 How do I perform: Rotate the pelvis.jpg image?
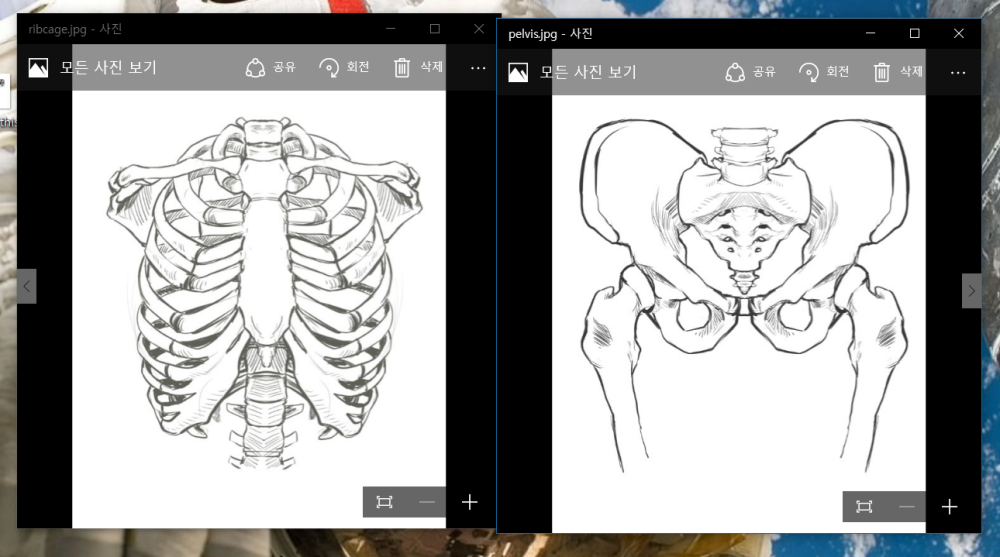tap(824, 72)
